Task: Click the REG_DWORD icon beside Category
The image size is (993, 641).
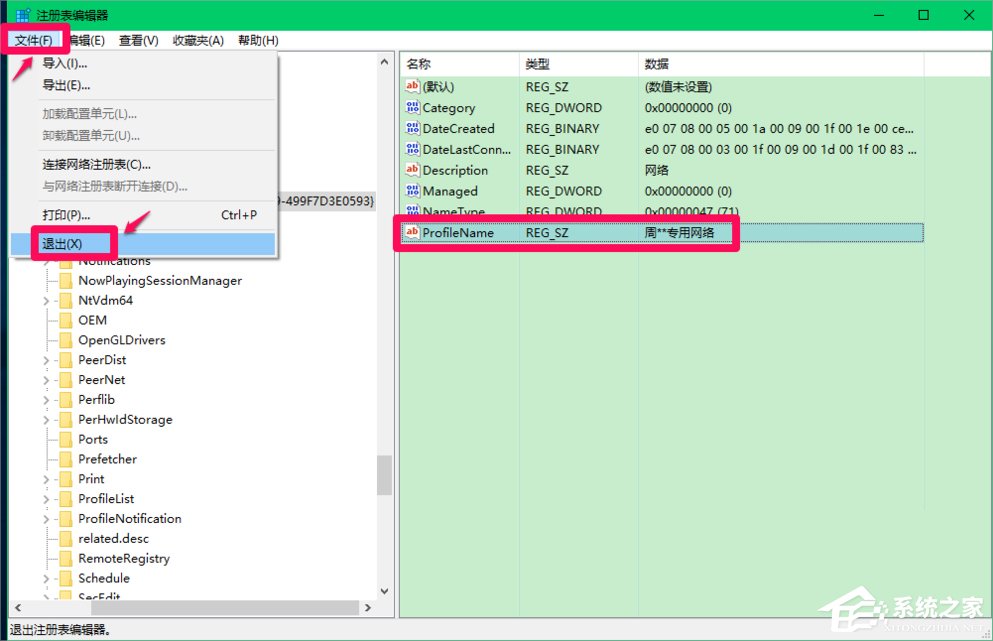Action: (x=412, y=108)
